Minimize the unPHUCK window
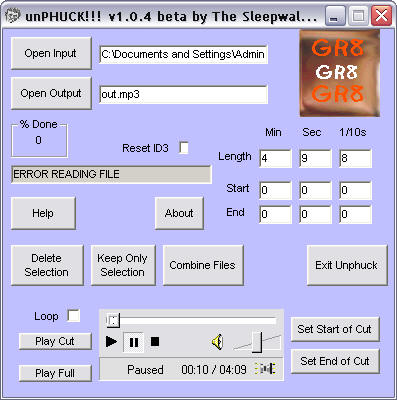Viewport: 397px width, 400px height. 335,16
